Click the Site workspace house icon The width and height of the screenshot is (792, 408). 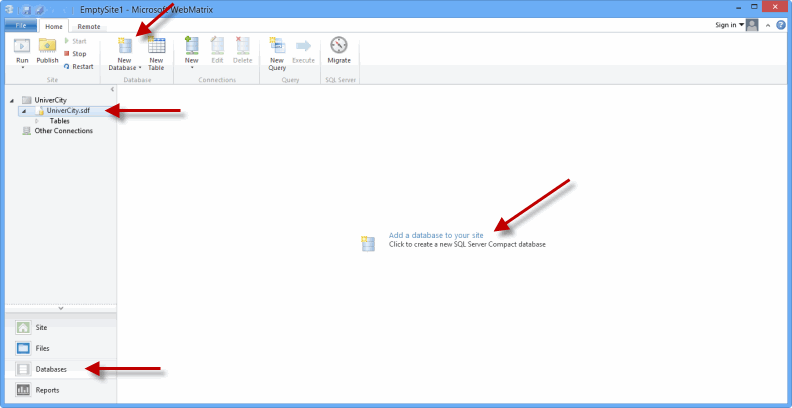coord(23,328)
